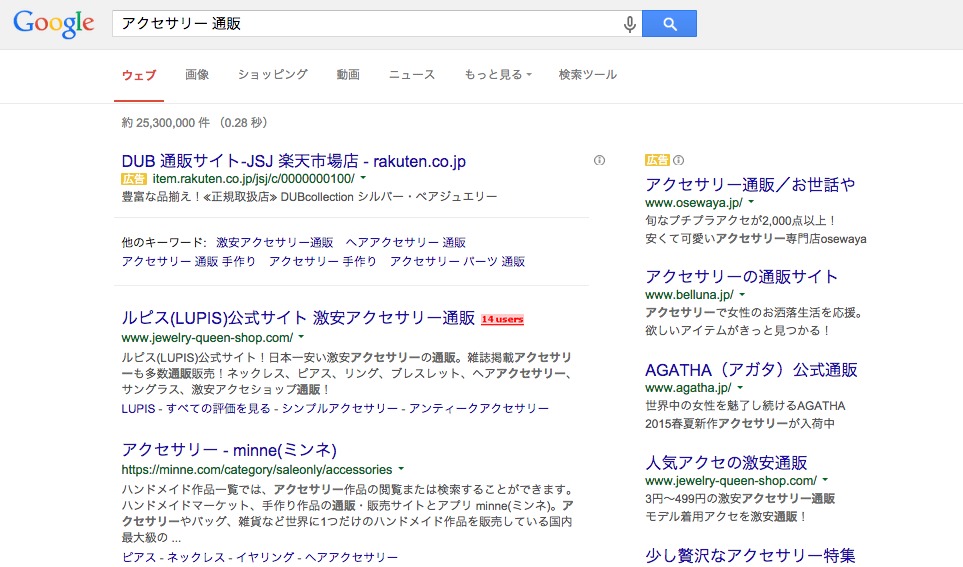Click keyword アクセサリー 手作り
Viewport: 963px width, 567px height.
coord(322,262)
